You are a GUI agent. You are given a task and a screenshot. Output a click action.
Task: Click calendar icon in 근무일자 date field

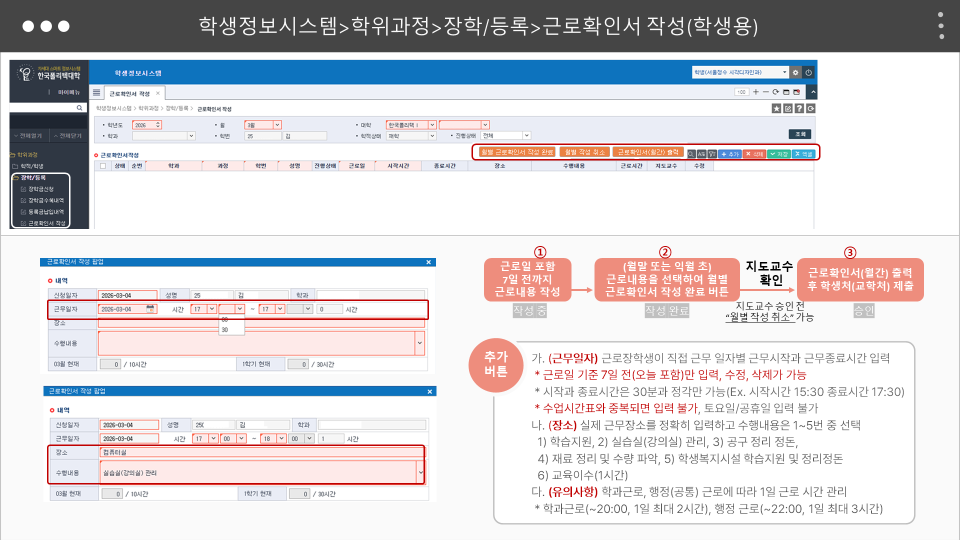(x=151, y=309)
